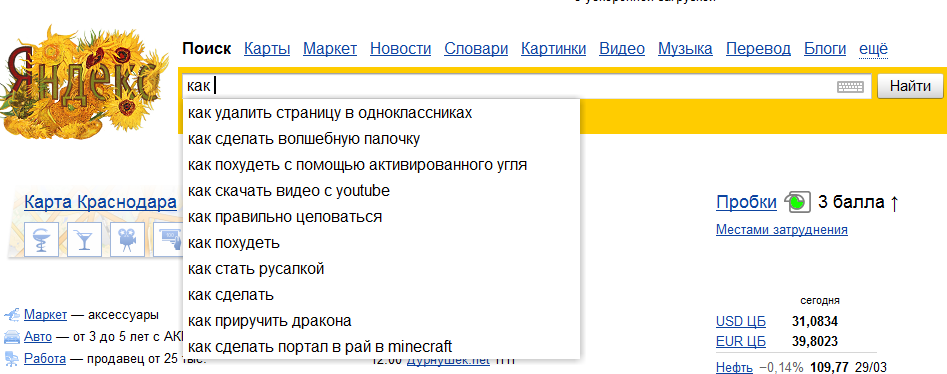
Task: Click the icon beside Маркет аксессуары
Action: 11,315
